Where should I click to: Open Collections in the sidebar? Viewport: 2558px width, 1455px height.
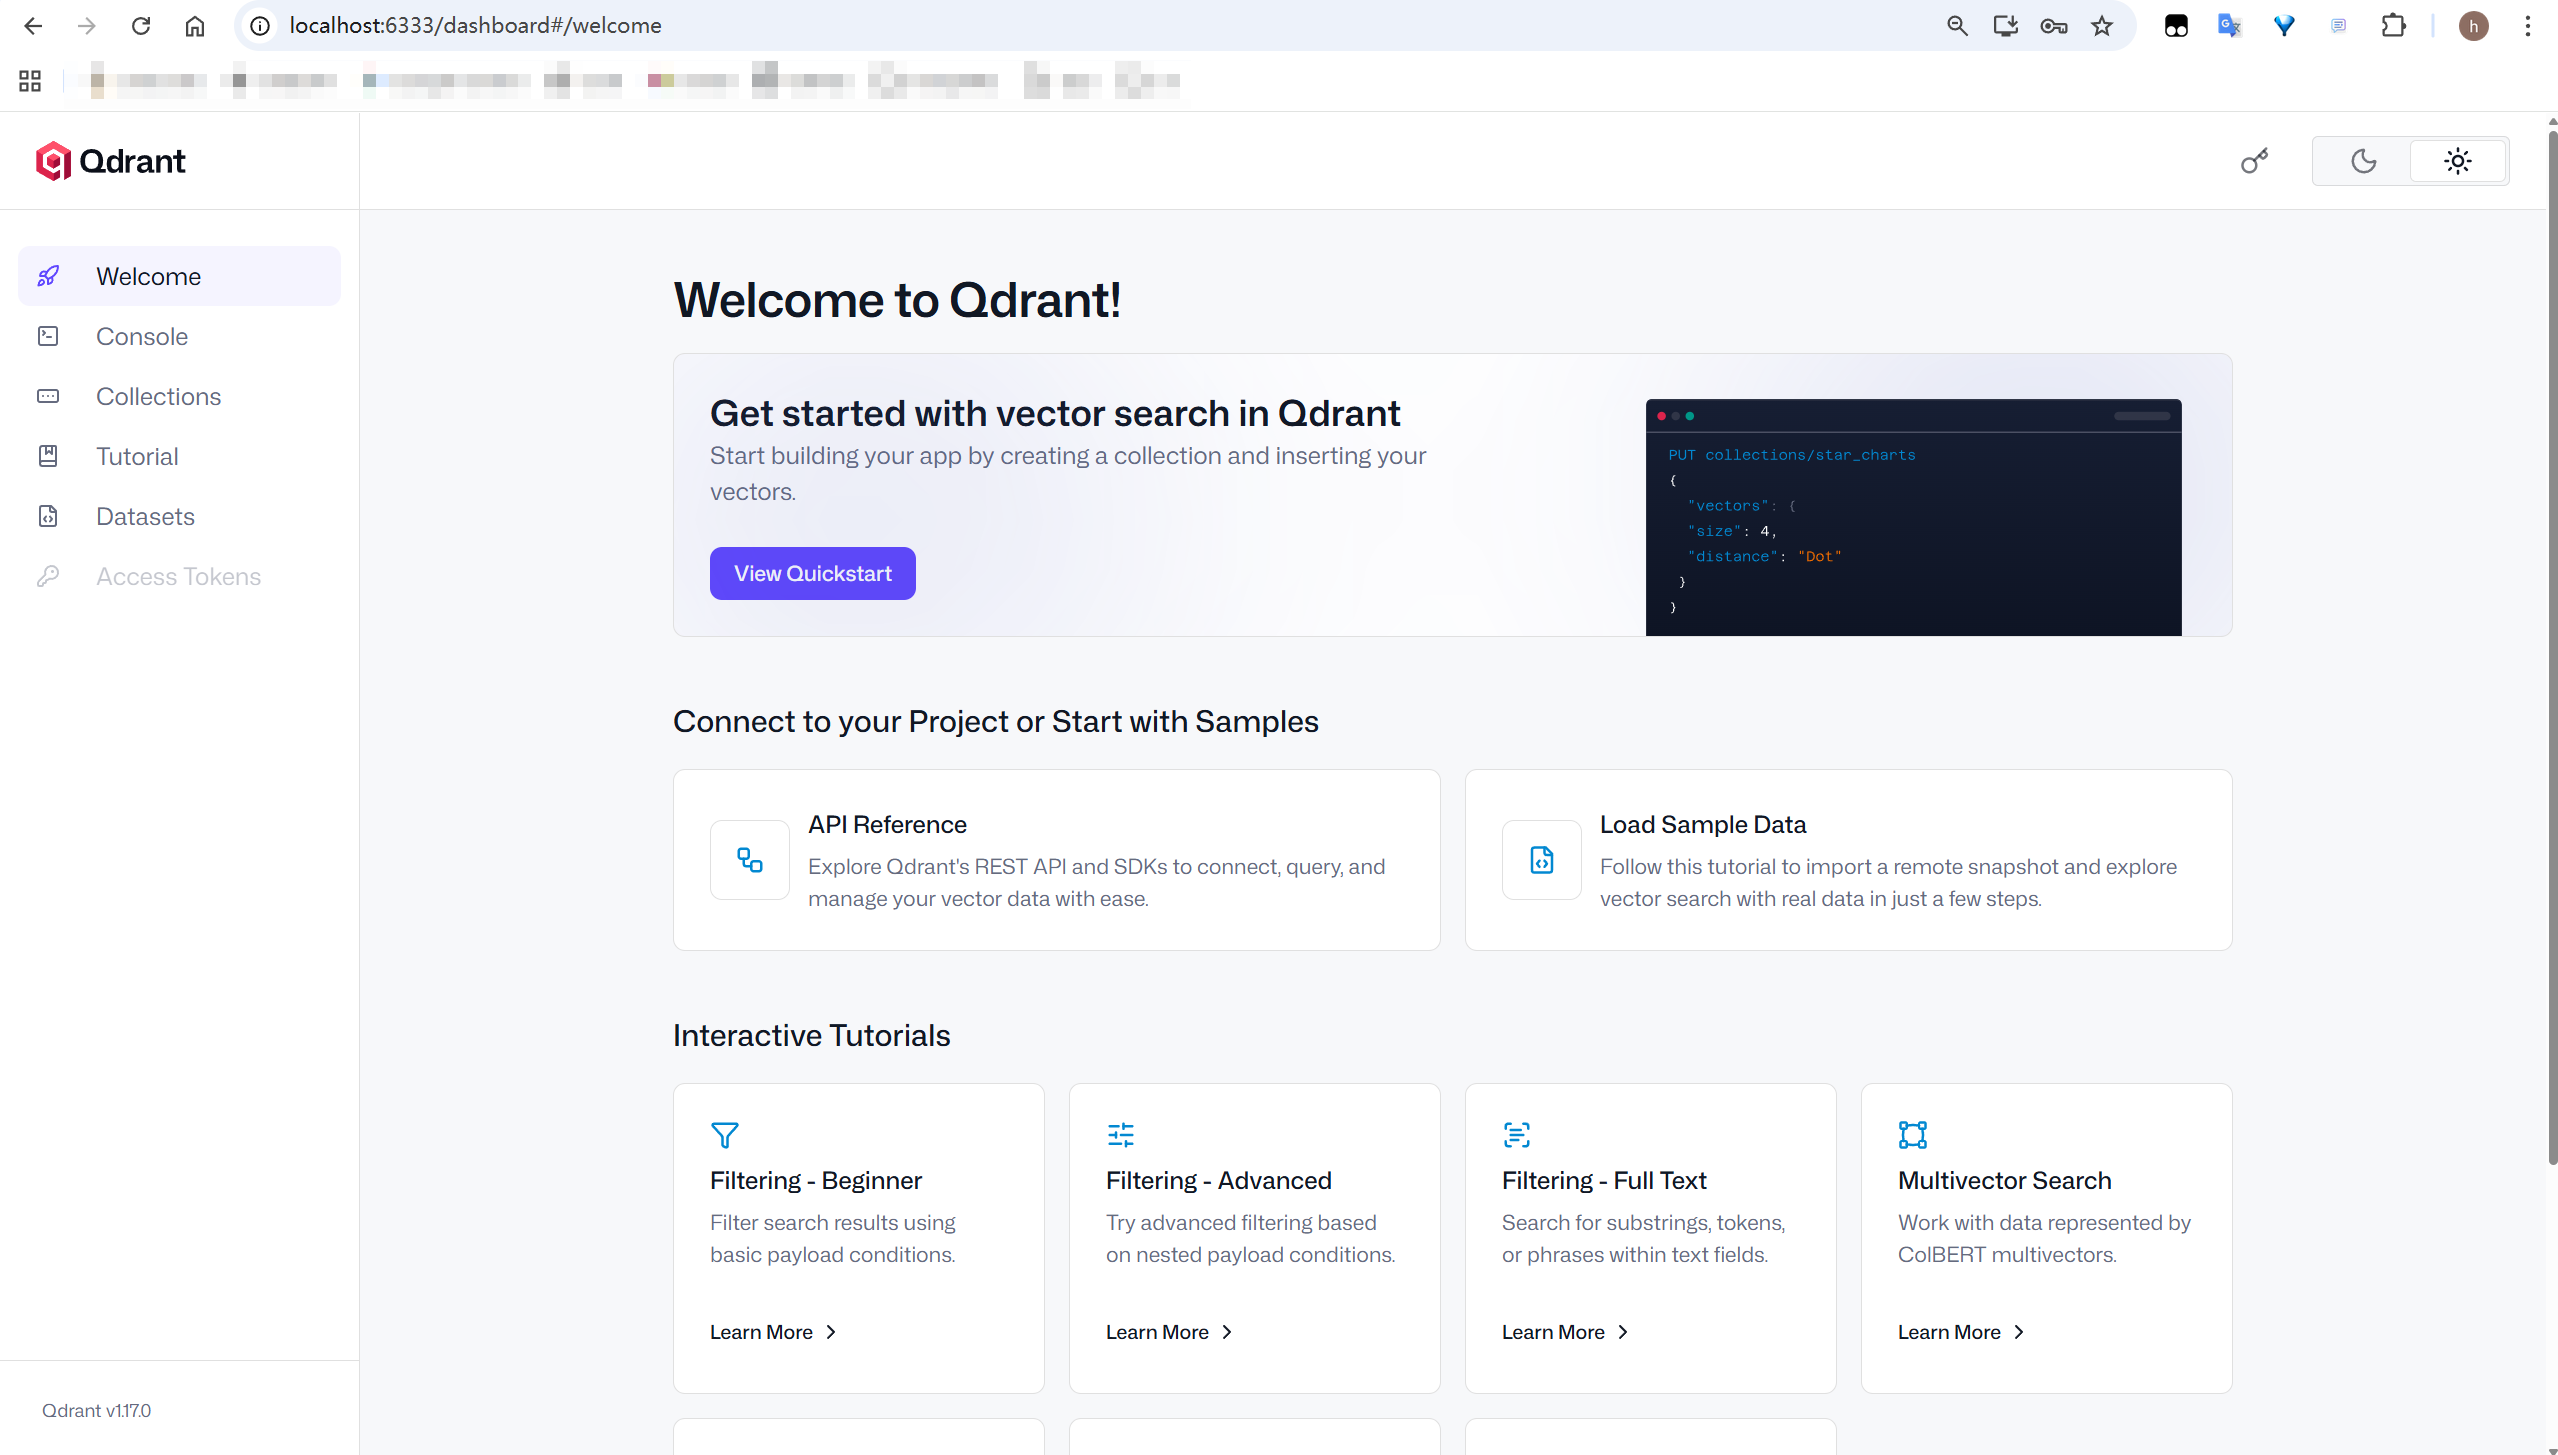click(x=158, y=396)
